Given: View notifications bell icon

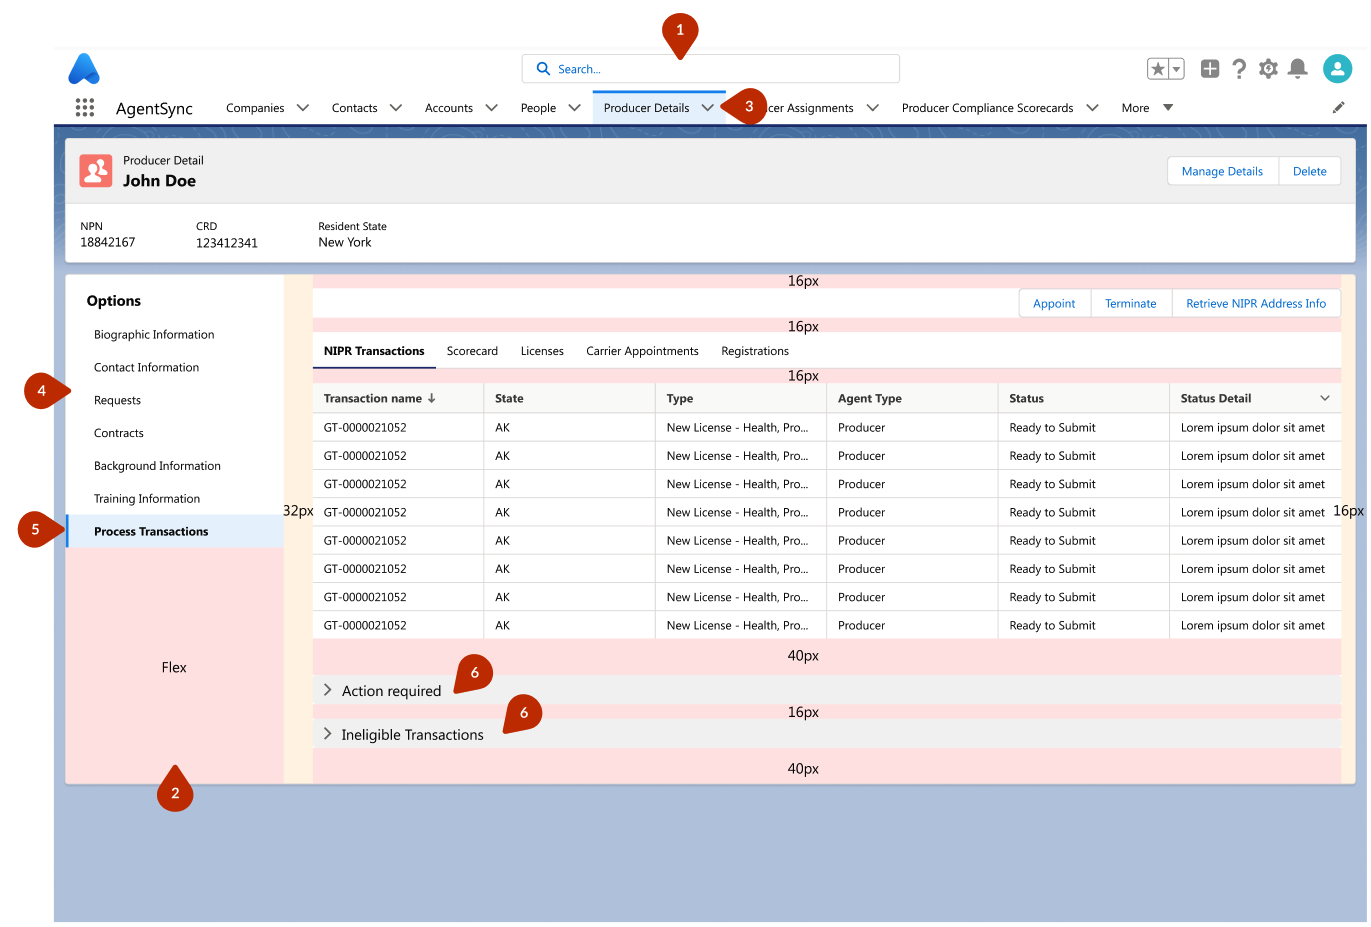Looking at the screenshot, I should coord(1298,69).
